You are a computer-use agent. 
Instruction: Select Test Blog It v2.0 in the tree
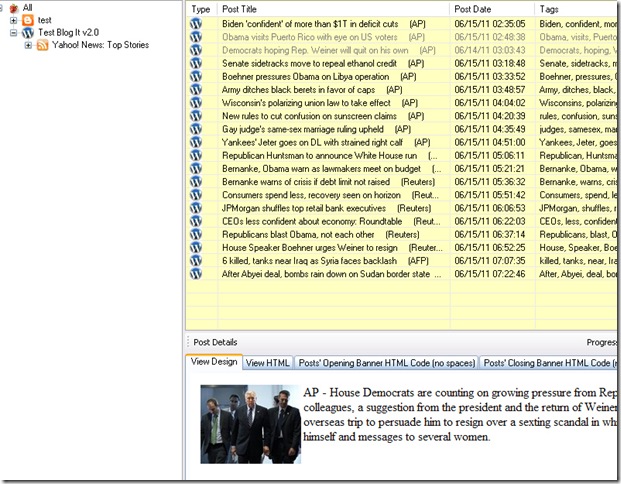point(69,32)
